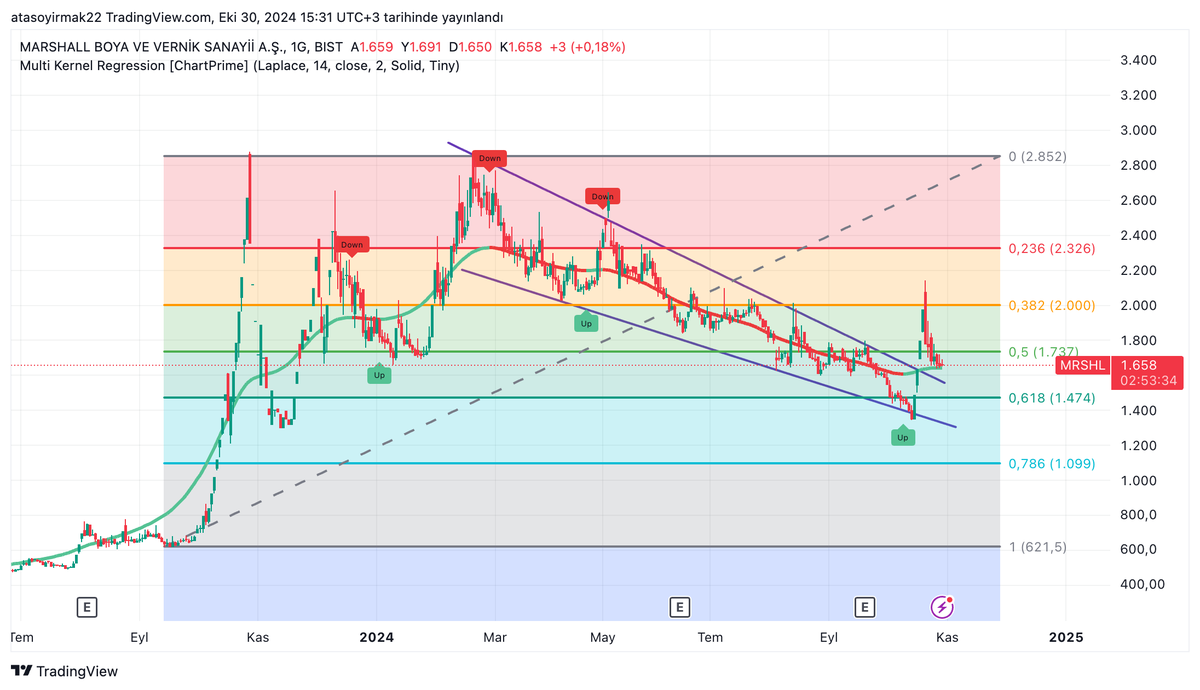Click the atasoyirmak22 publisher header line
Image resolution: width=1200 pixels, height=690 pixels.
pos(255,18)
